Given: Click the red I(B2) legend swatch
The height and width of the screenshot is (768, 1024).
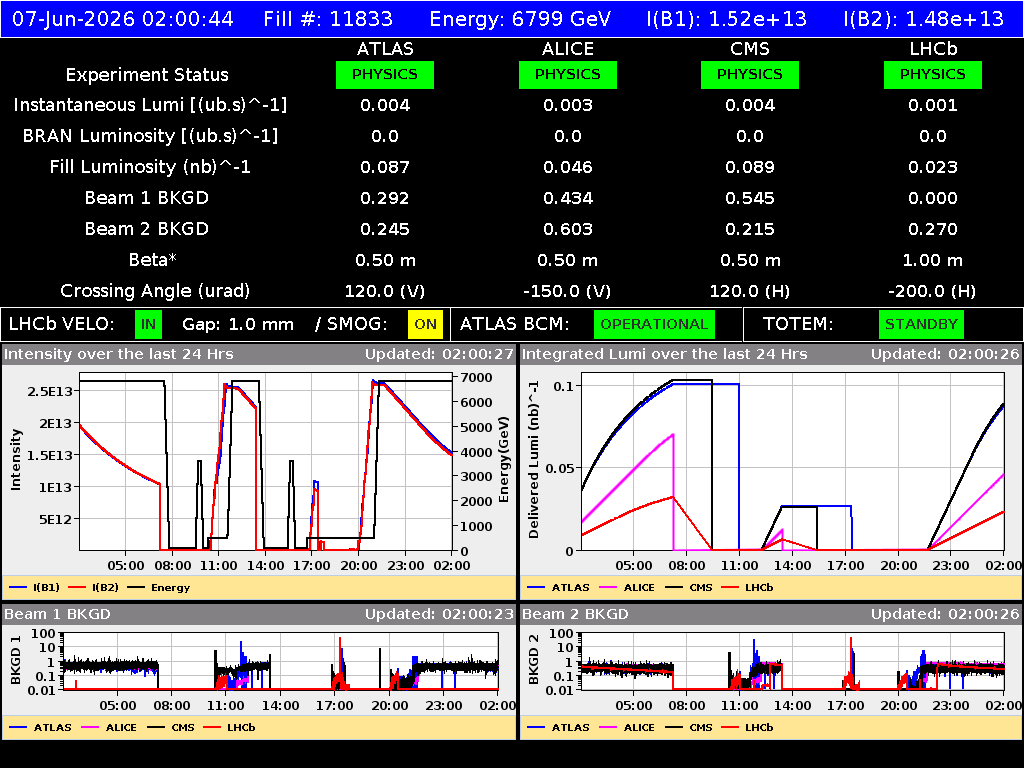Looking at the screenshot, I should [77, 588].
